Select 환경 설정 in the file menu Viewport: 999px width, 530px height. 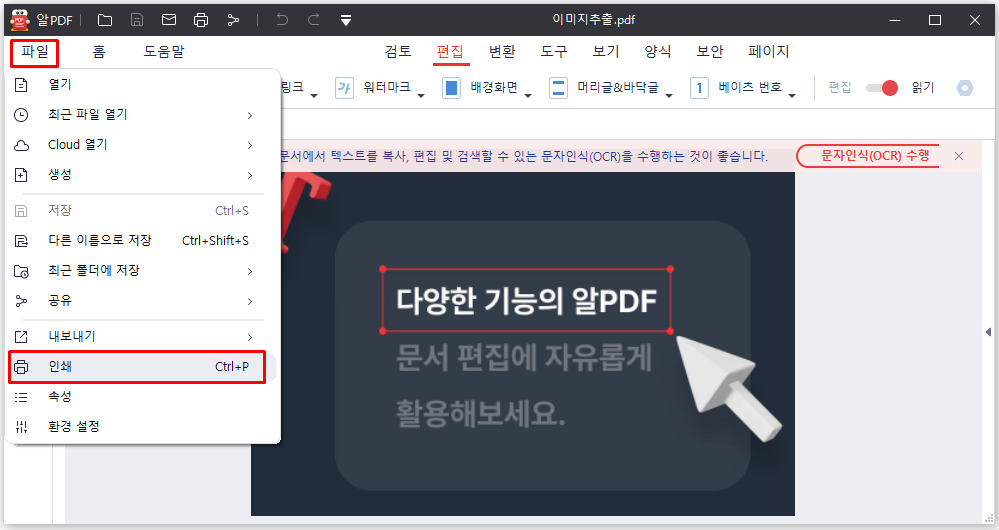pyautogui.click(x=143, y=427)
